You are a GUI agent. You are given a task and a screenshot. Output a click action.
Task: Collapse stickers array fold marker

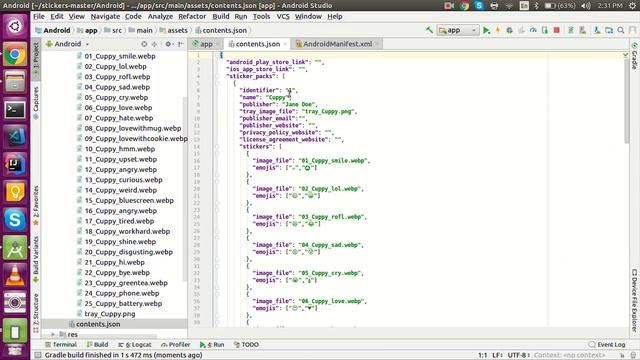[x=217, y=147]
